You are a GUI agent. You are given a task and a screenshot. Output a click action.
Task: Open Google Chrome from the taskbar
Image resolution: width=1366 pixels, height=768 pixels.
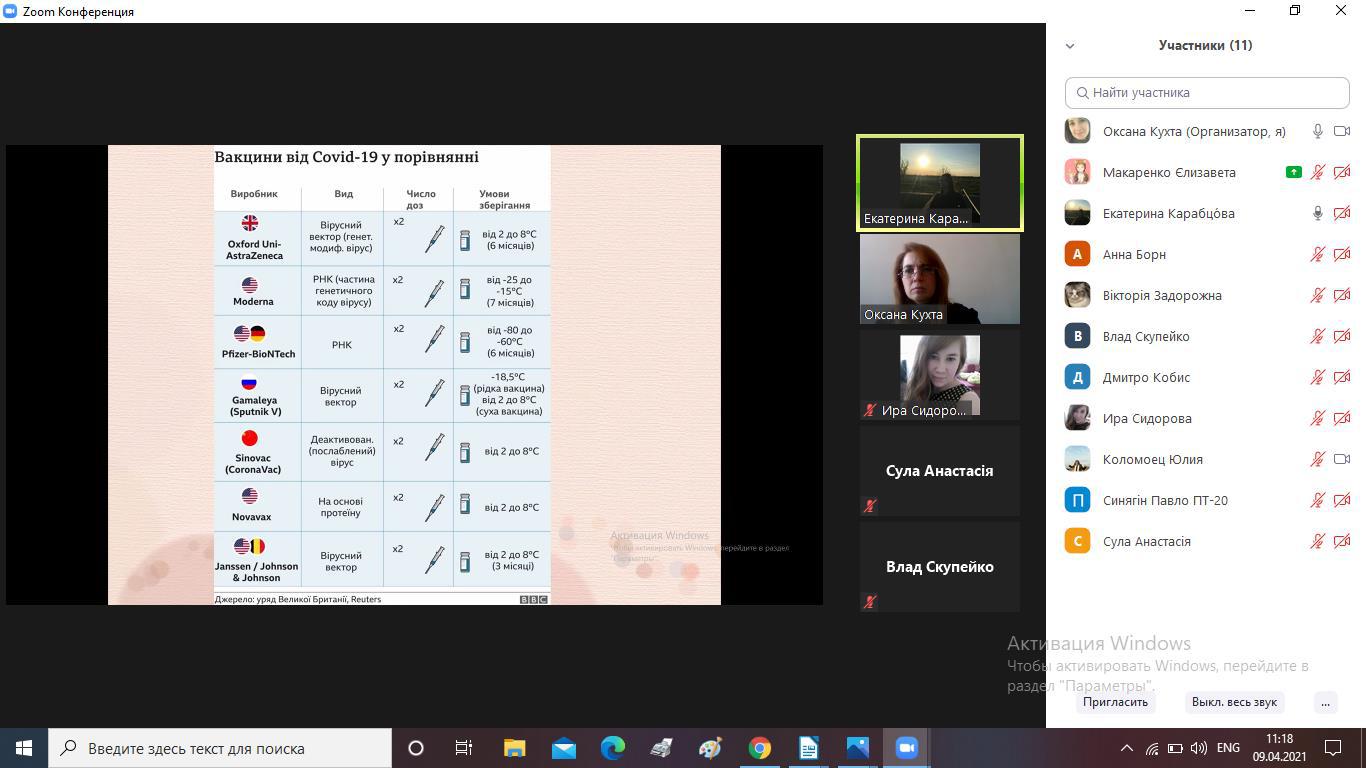click(x=760, y=748)
